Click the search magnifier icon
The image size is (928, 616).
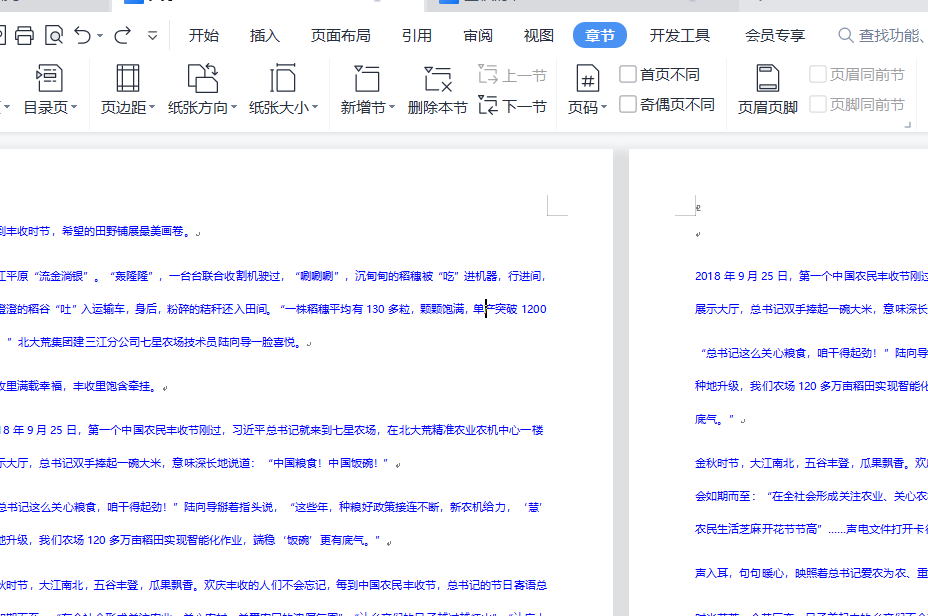coord(846,36)
